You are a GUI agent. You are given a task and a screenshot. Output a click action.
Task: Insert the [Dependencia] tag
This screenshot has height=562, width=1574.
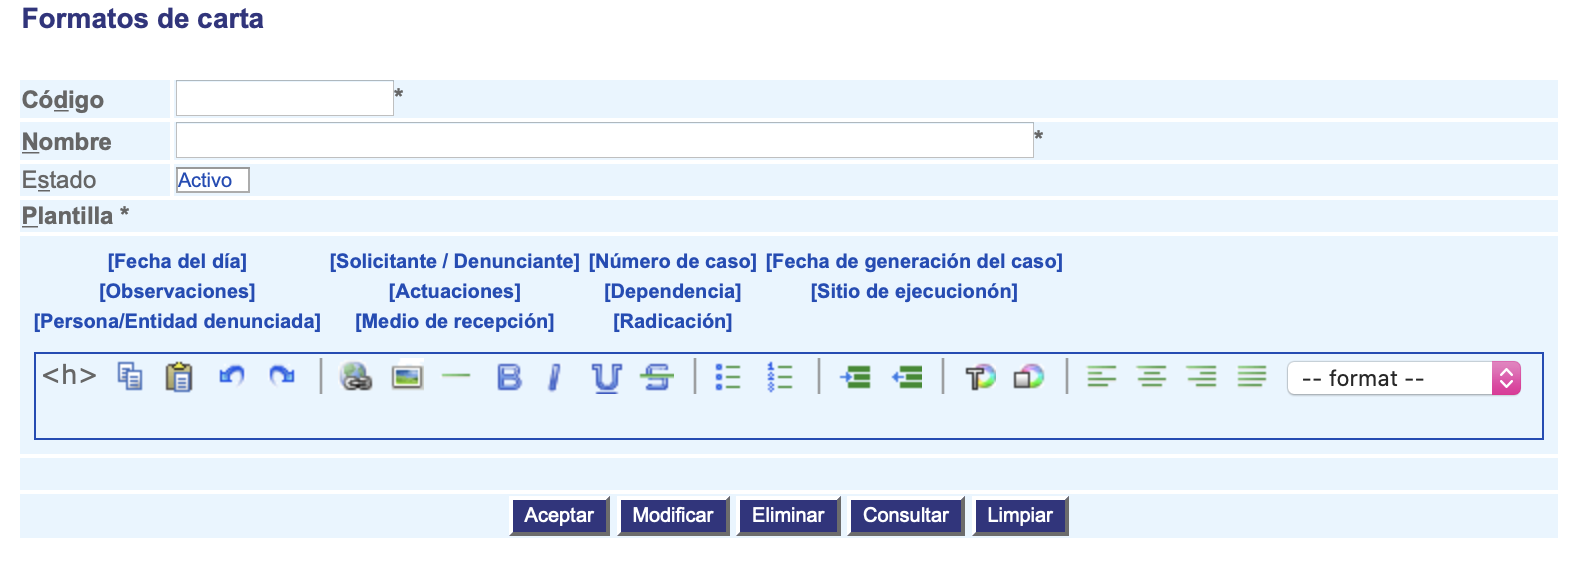pos(673,291)
